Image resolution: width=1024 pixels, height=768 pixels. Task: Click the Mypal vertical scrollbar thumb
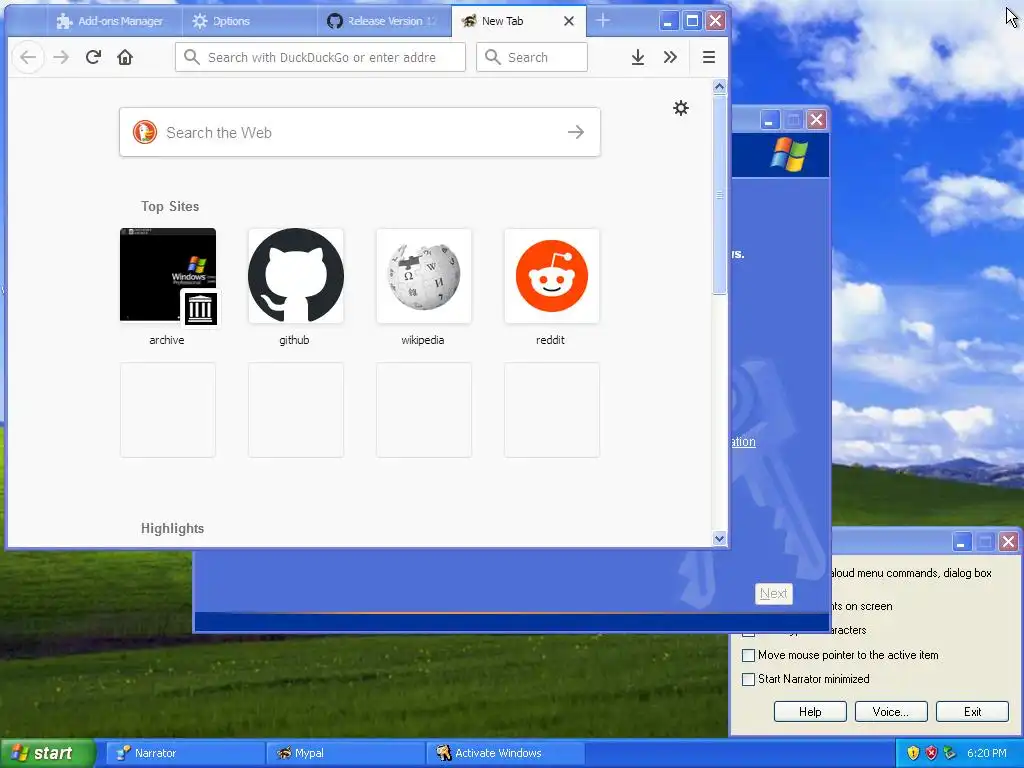(x=720, y=195)
